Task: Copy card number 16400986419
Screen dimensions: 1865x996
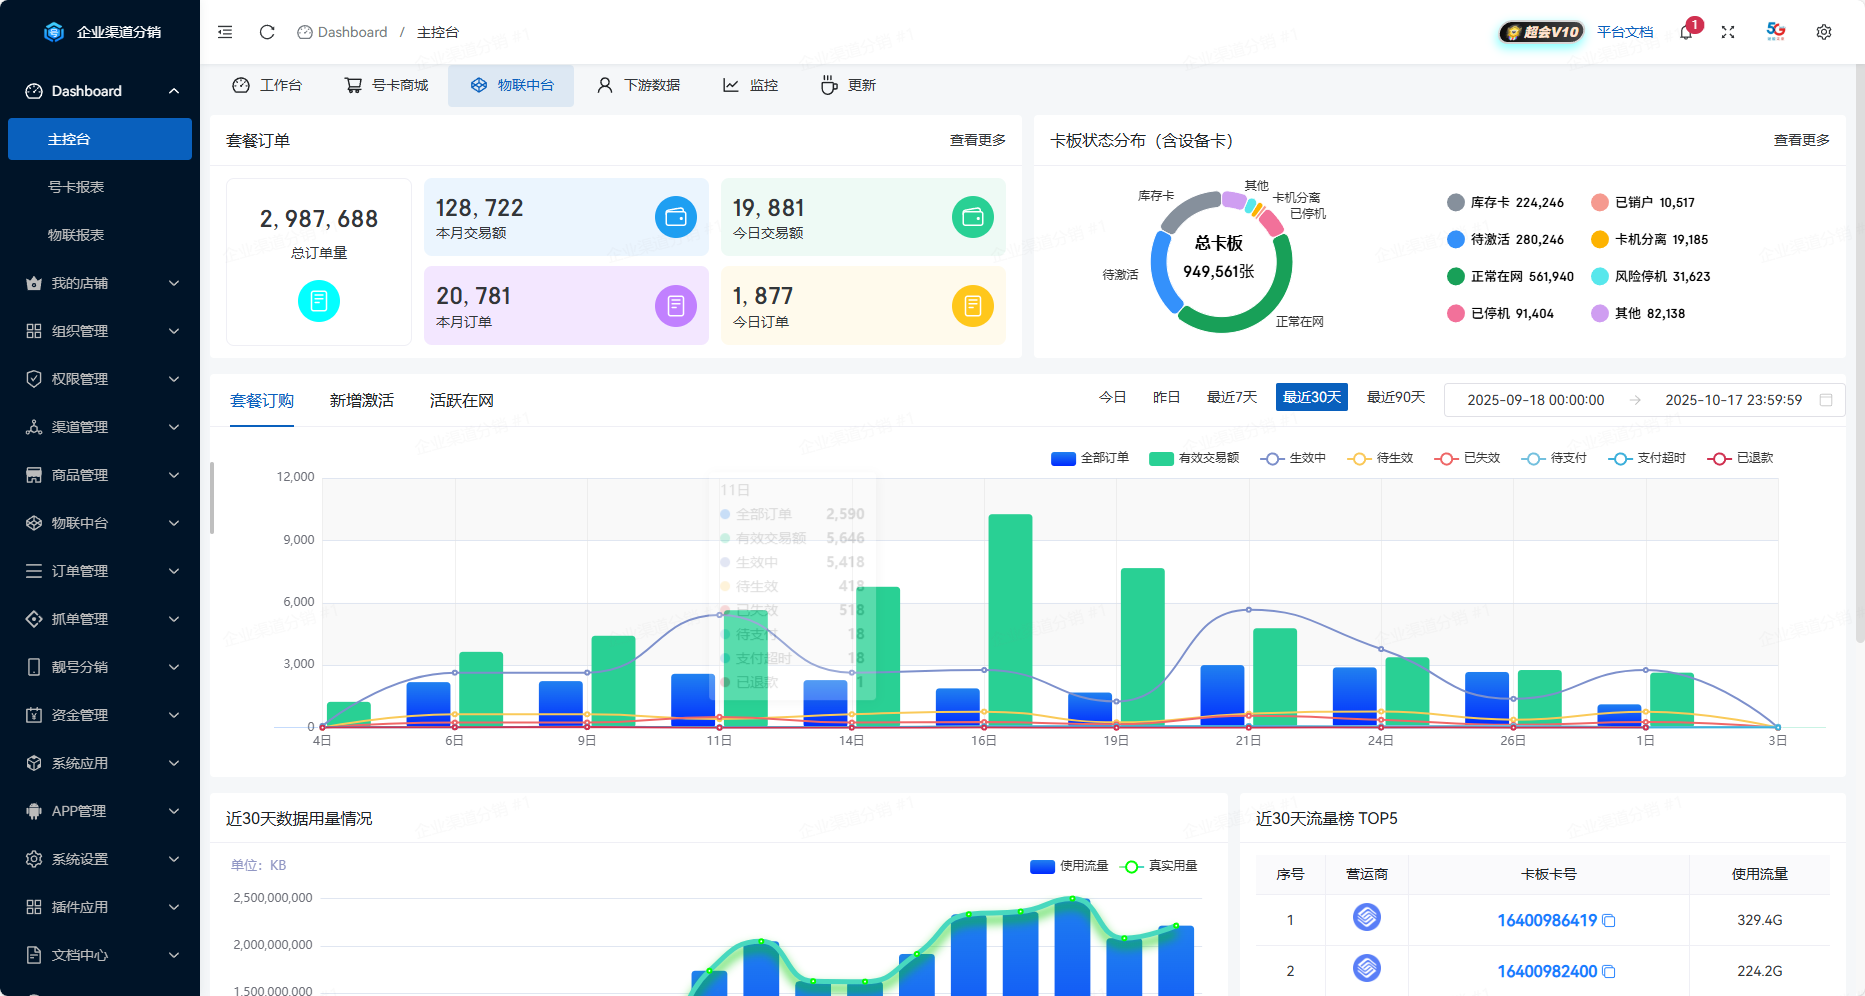Action: pyautogui.click(x=1609, y=921)
